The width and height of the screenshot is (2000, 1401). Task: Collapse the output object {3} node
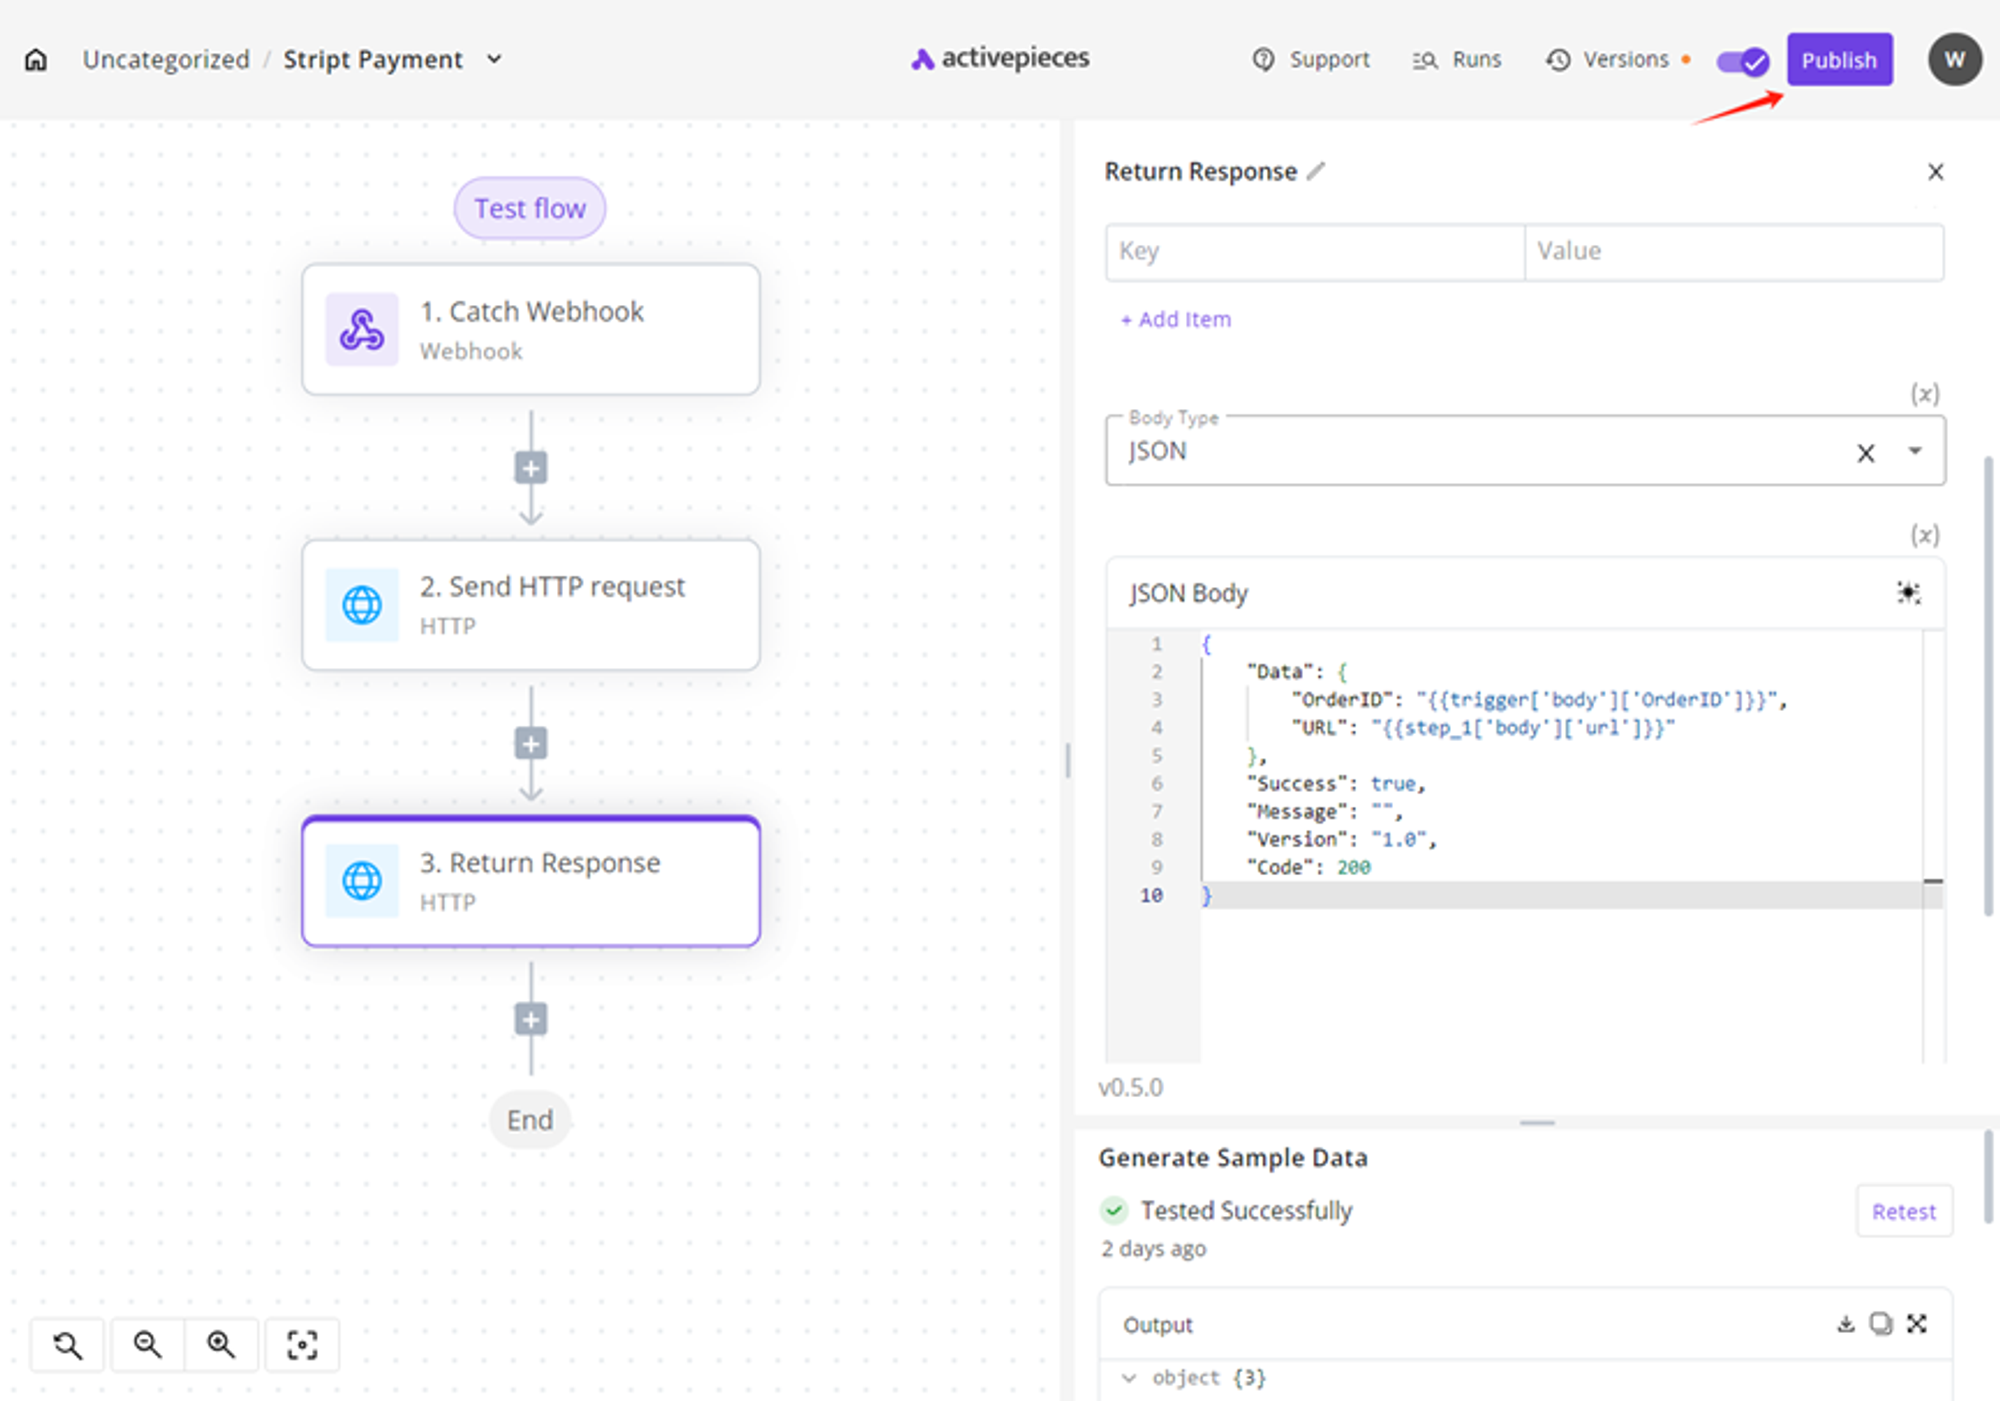(1129, 1378)
